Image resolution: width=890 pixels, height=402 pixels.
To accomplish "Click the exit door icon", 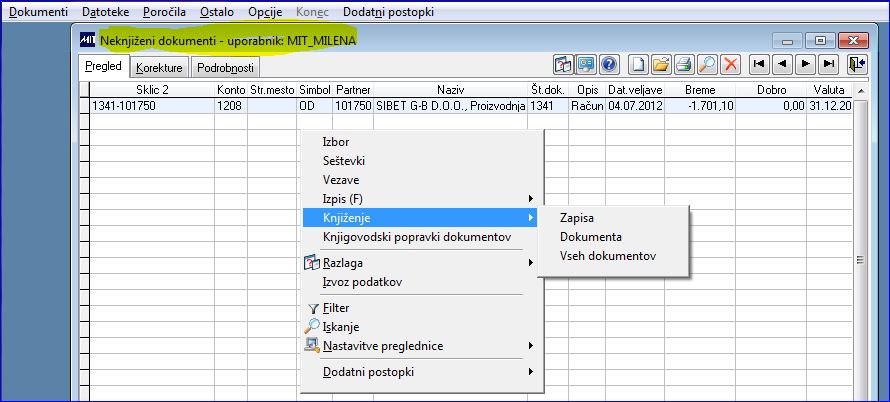I will [857, 65].
